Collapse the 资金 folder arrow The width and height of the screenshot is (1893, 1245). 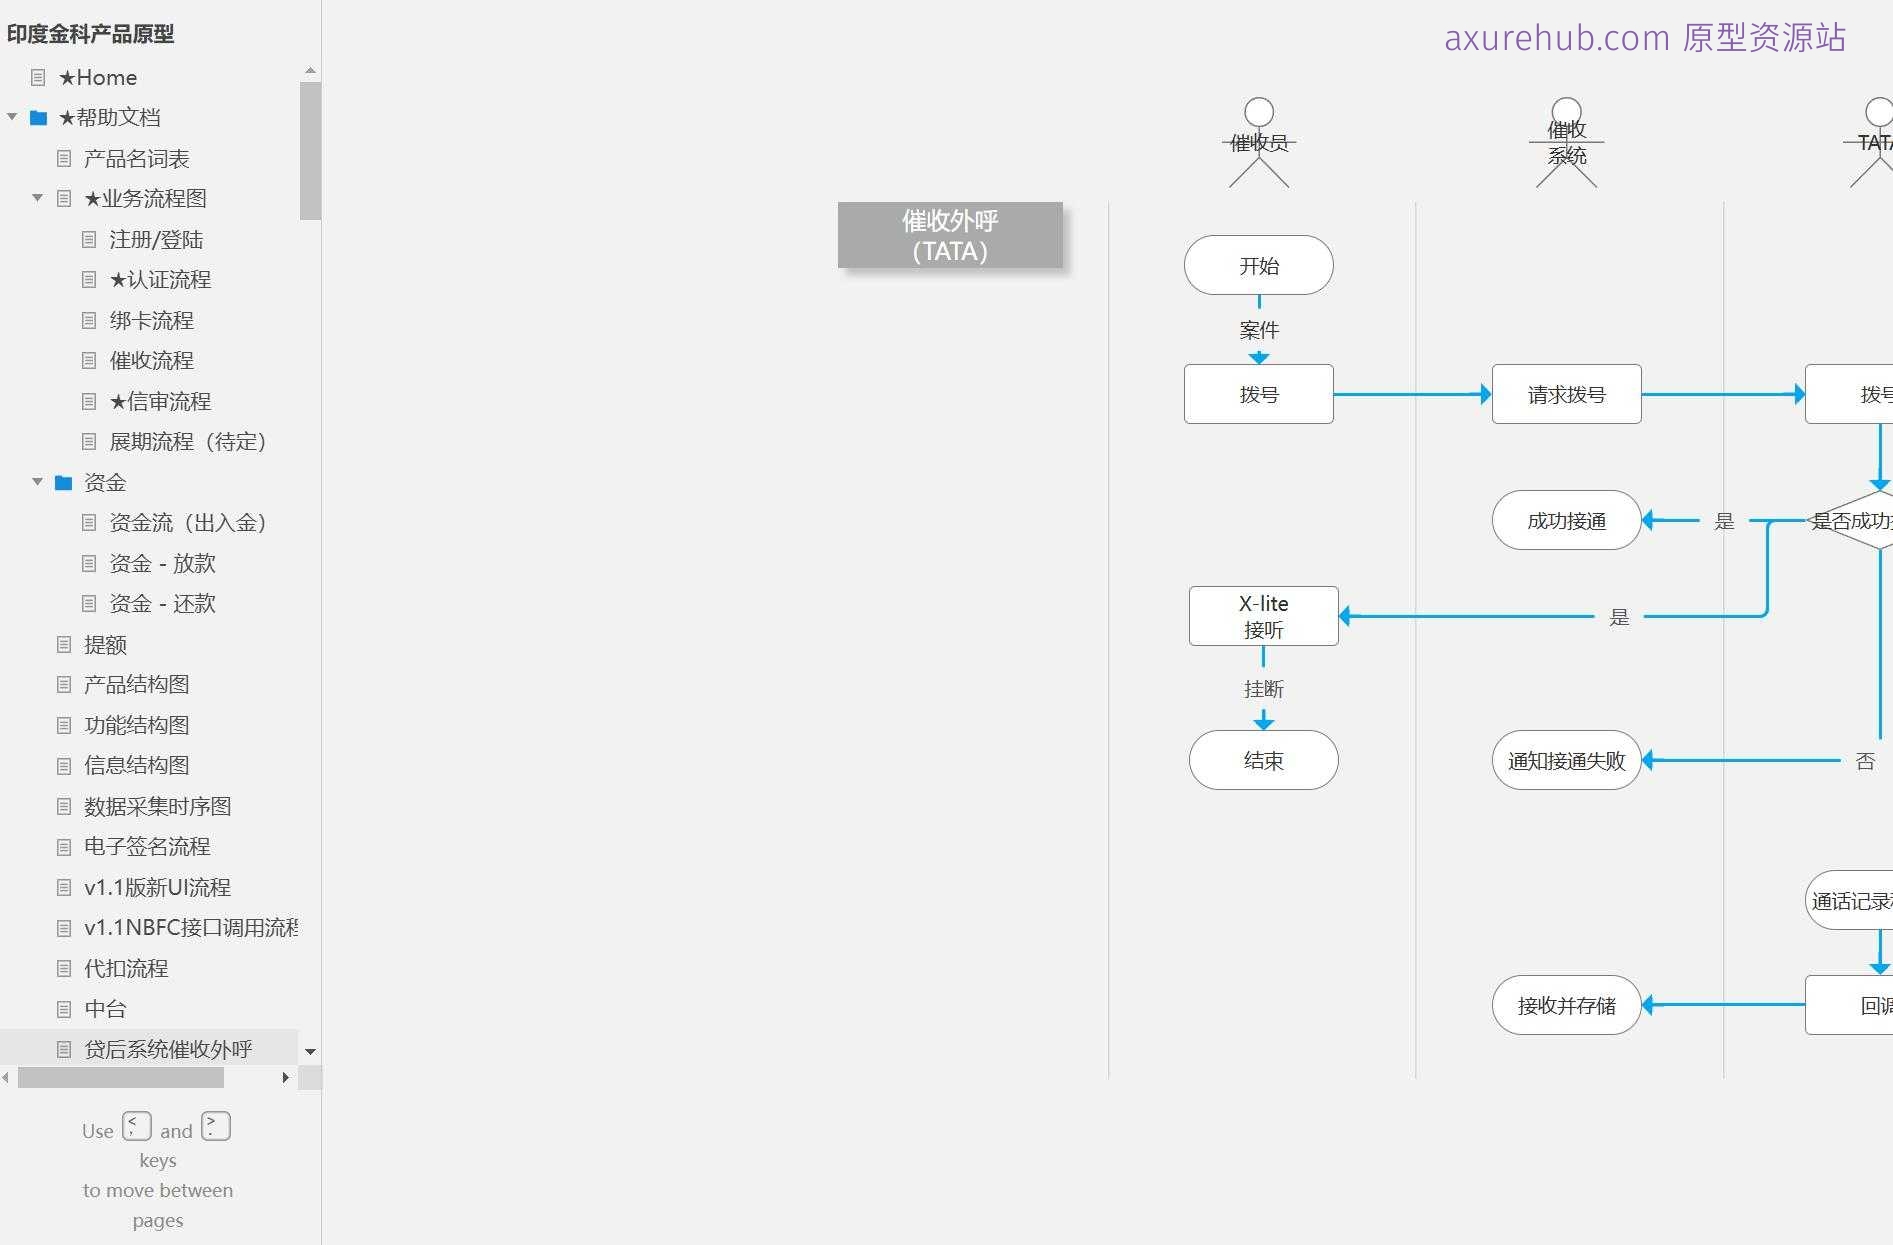pyautogui.click(x=37, y=482)
